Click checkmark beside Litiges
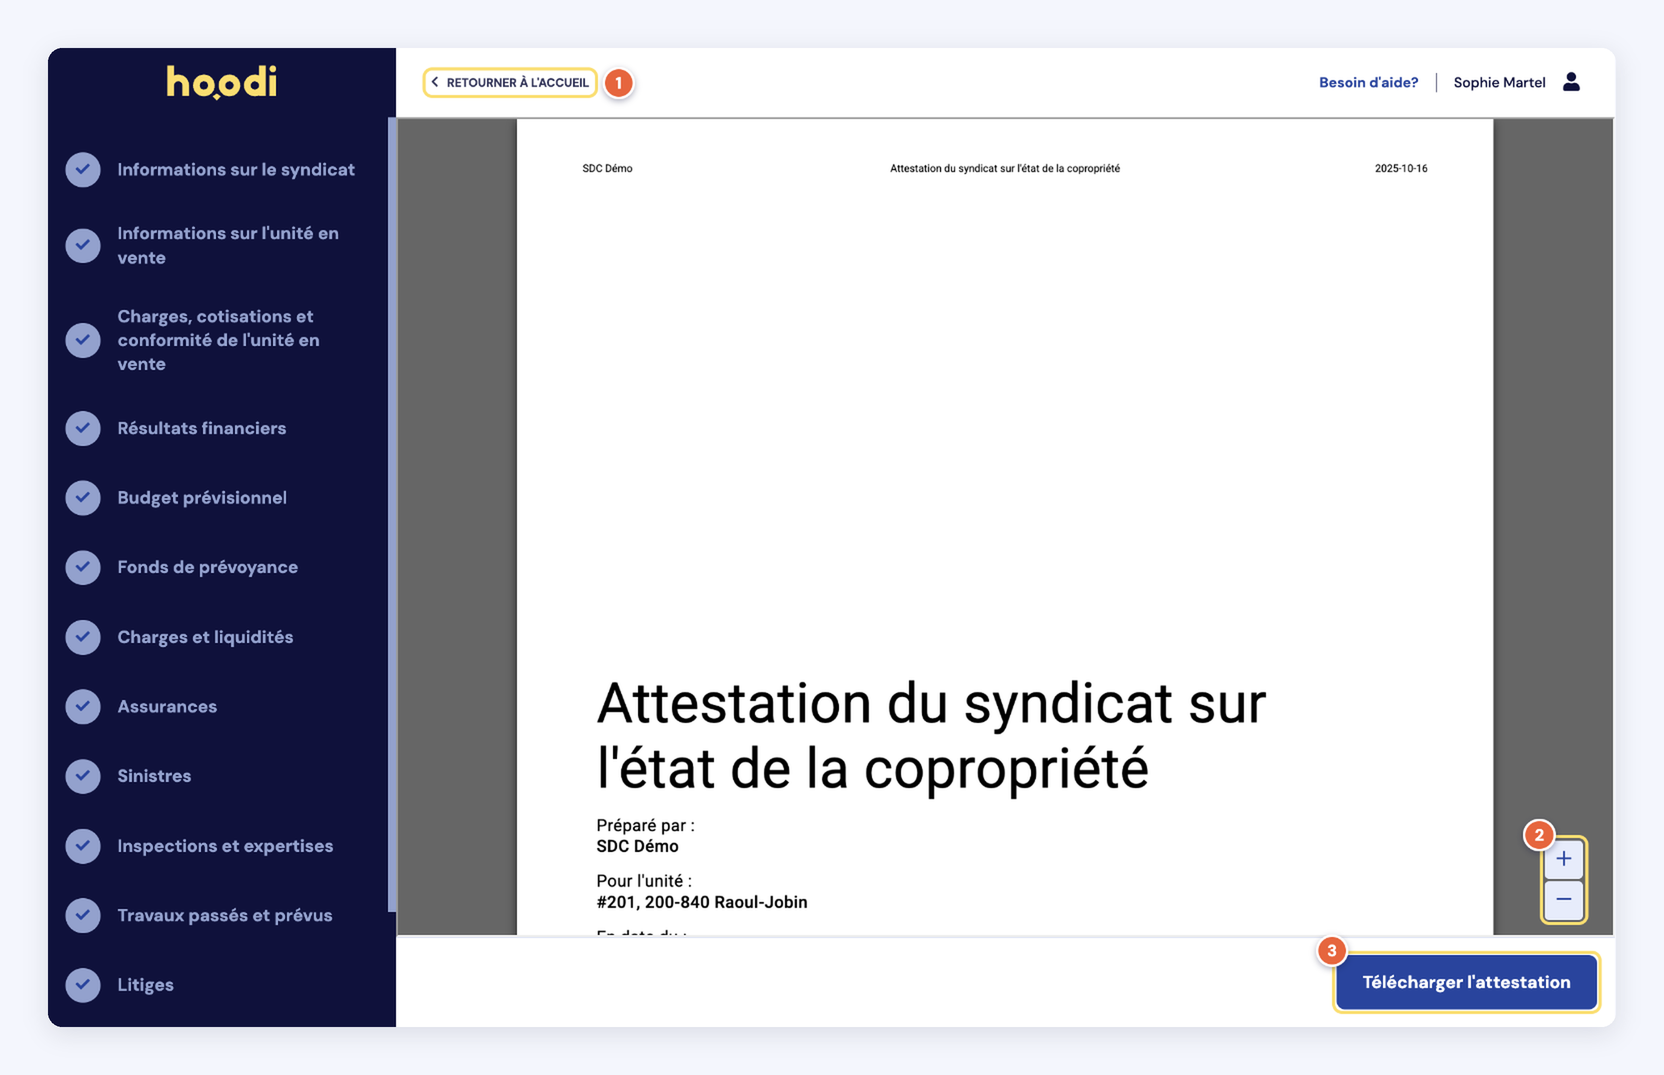 (83, 985)
